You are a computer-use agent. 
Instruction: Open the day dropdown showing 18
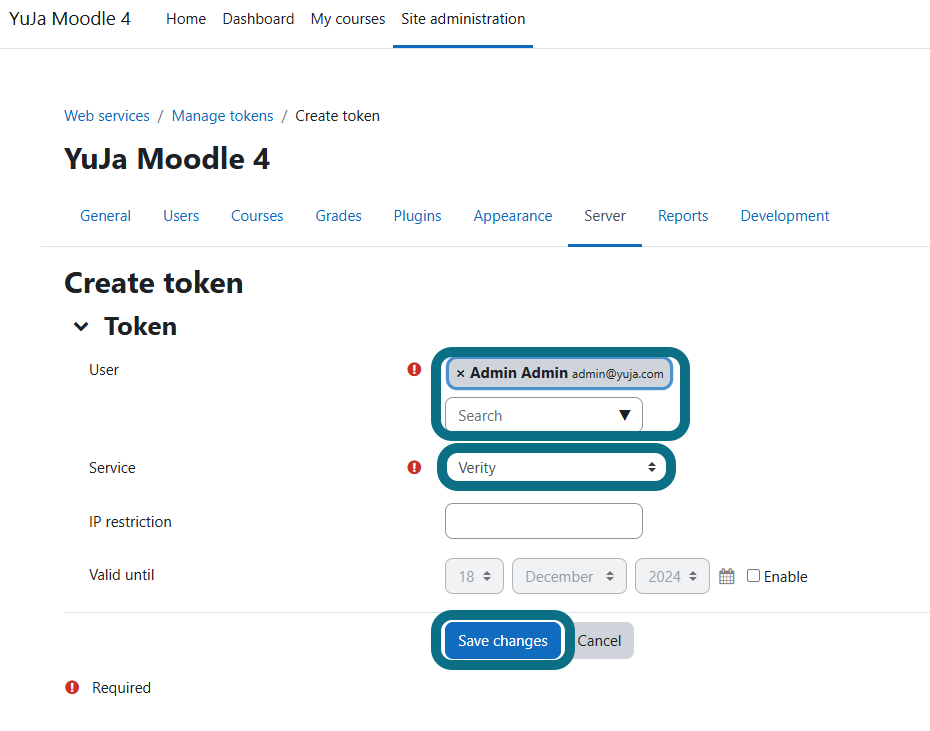point(474,576)
